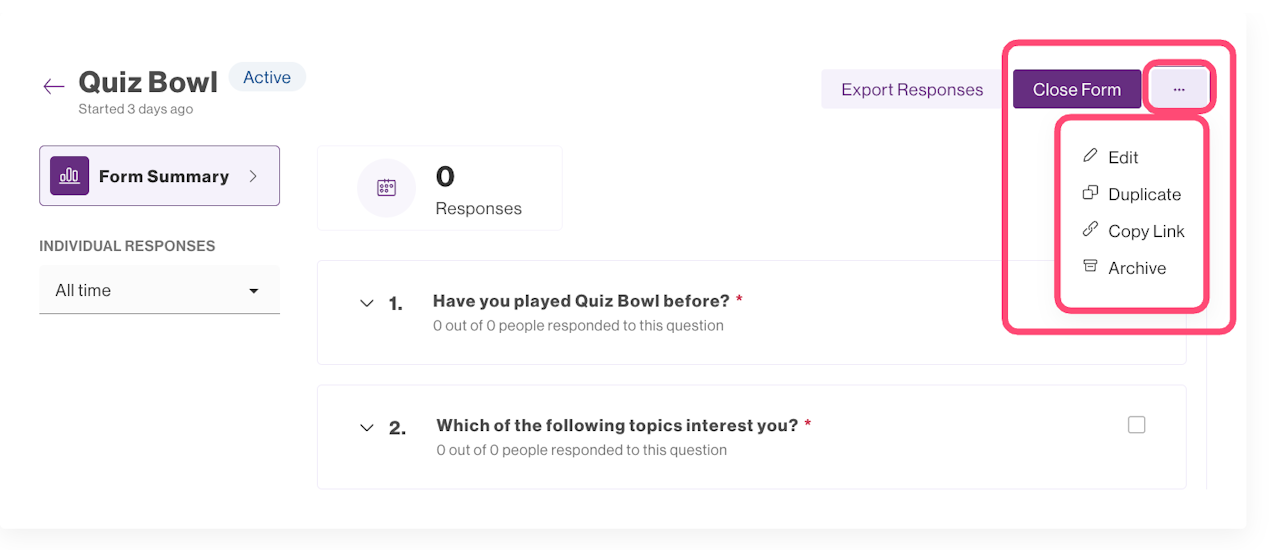
Task: Open the three-dot more options button
Action: (1179, 89)
